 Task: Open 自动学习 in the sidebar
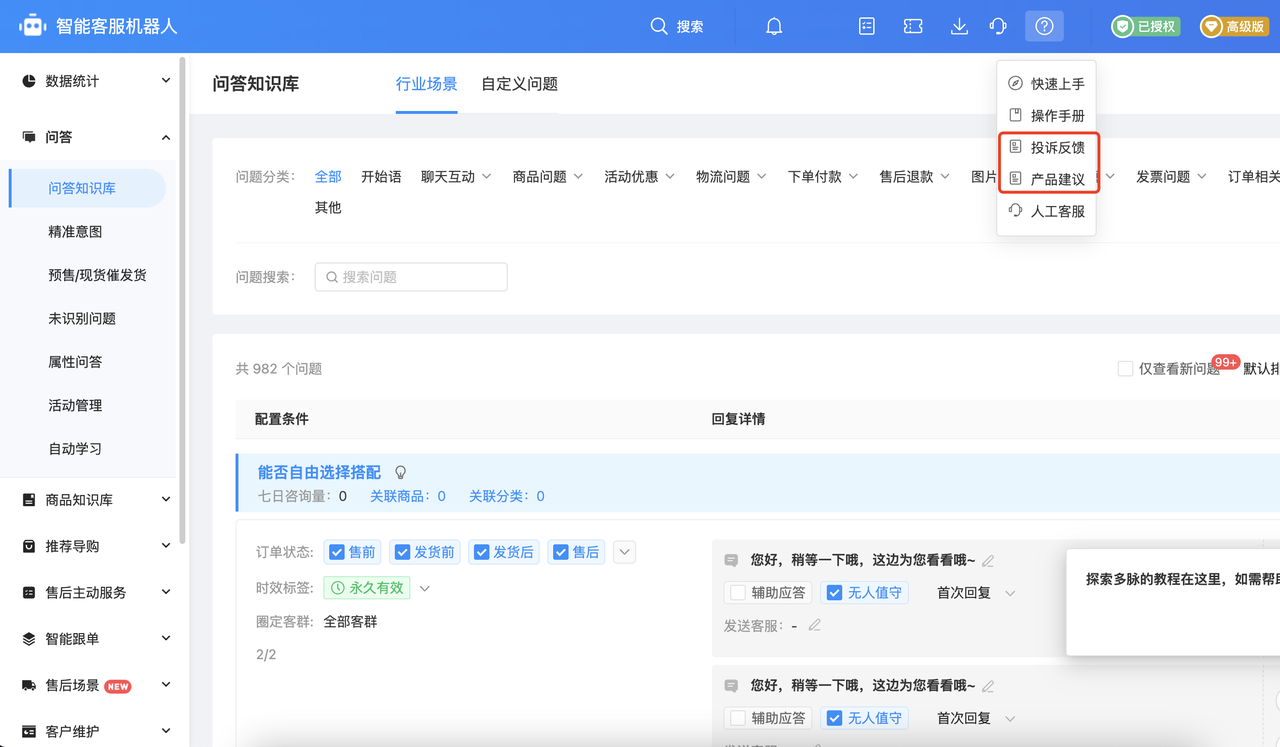pos(75,449)
